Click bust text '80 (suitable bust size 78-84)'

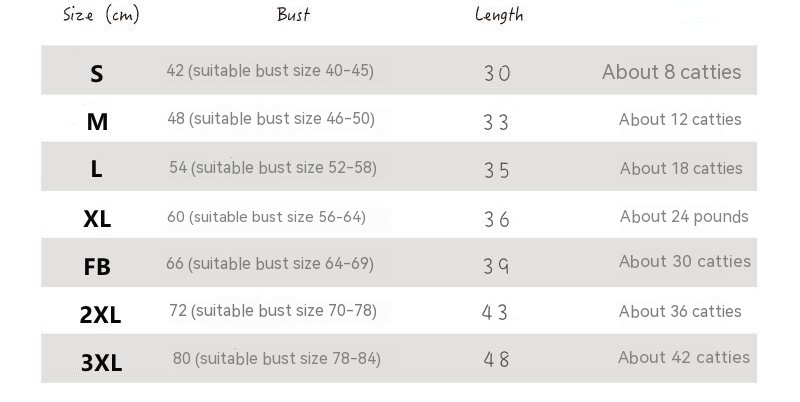277,358
